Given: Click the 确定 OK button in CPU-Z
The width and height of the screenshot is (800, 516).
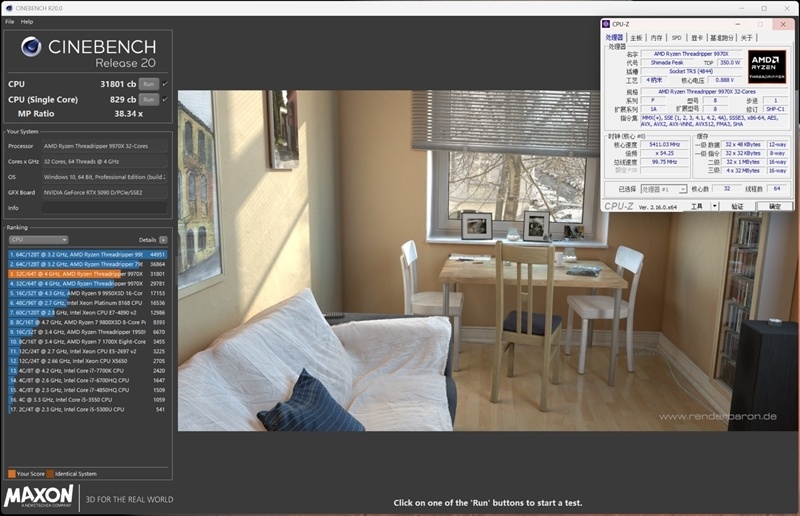Looking at the screenshot, I should (775, 206).
